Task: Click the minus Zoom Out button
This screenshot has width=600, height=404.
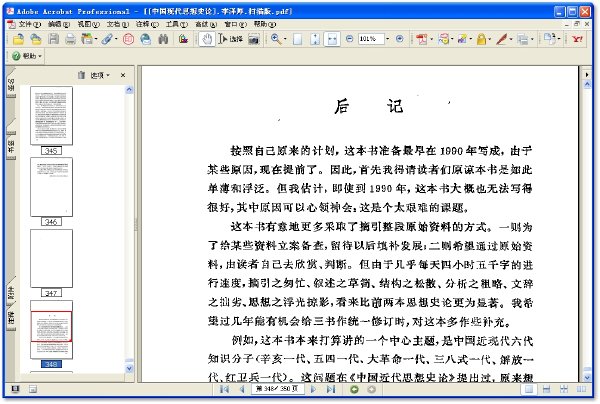Action: click(x=349, y=39)
